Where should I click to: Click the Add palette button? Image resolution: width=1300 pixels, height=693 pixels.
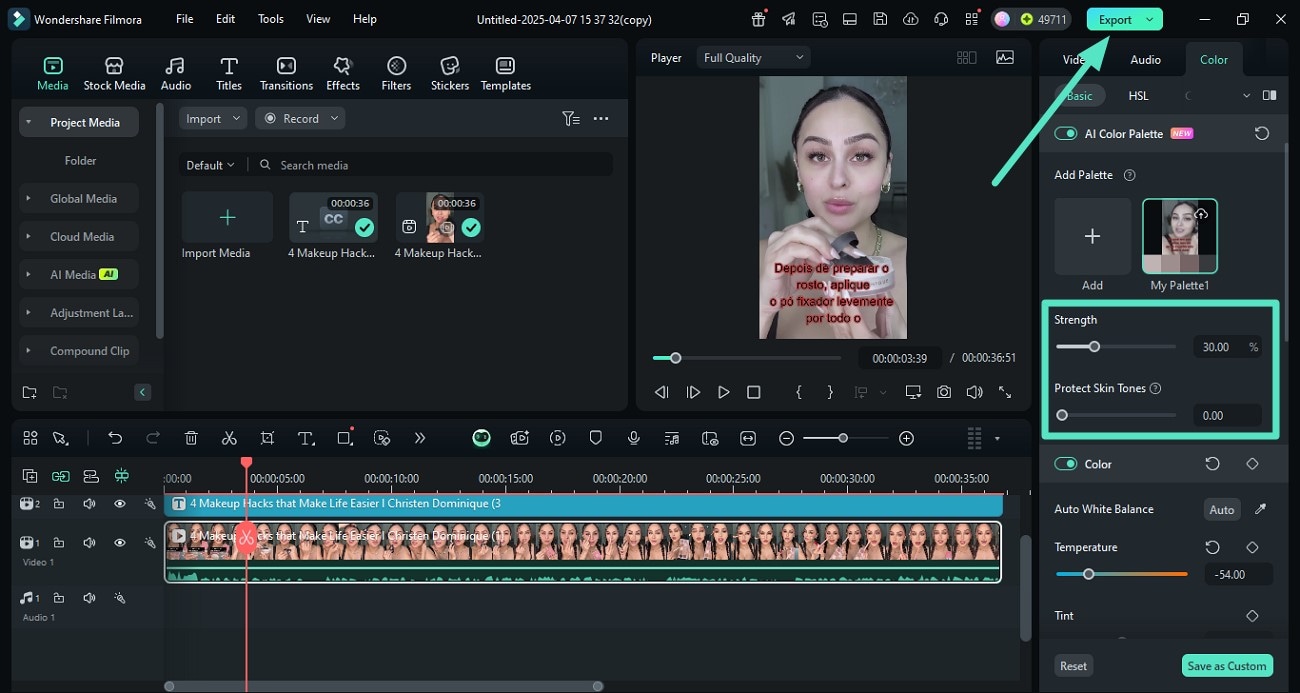tap(1092, 236)
